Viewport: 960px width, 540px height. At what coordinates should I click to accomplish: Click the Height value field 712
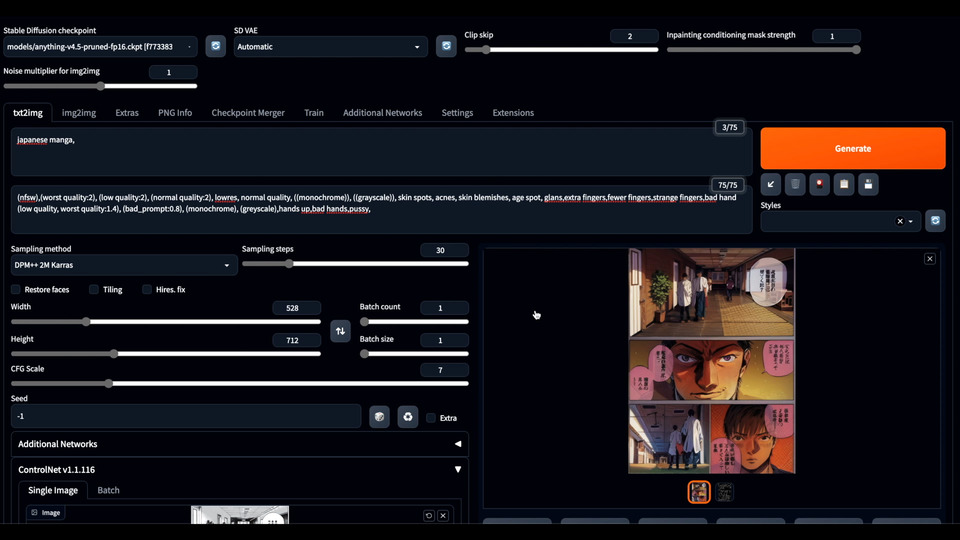(296, 340)
